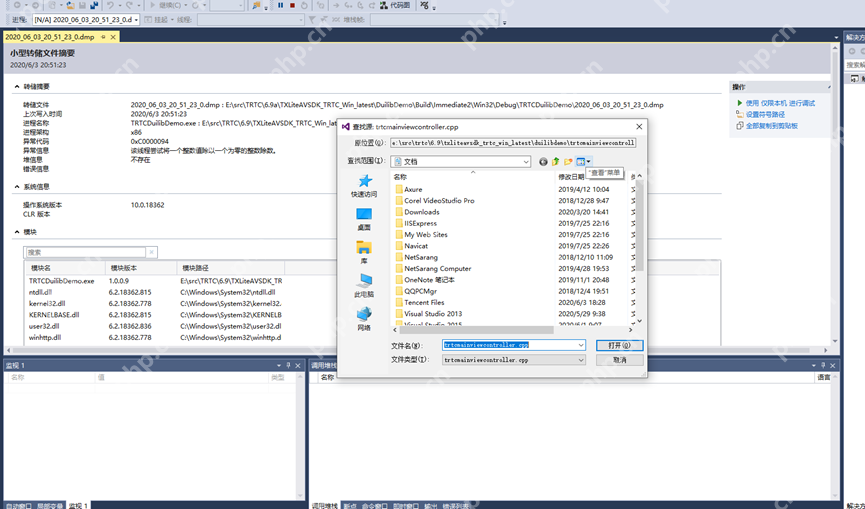Image resolution: width=865 pixels, height=509 pixels.
Task: Click the Code Map toolbar button
Action: [x=394, y=5]
